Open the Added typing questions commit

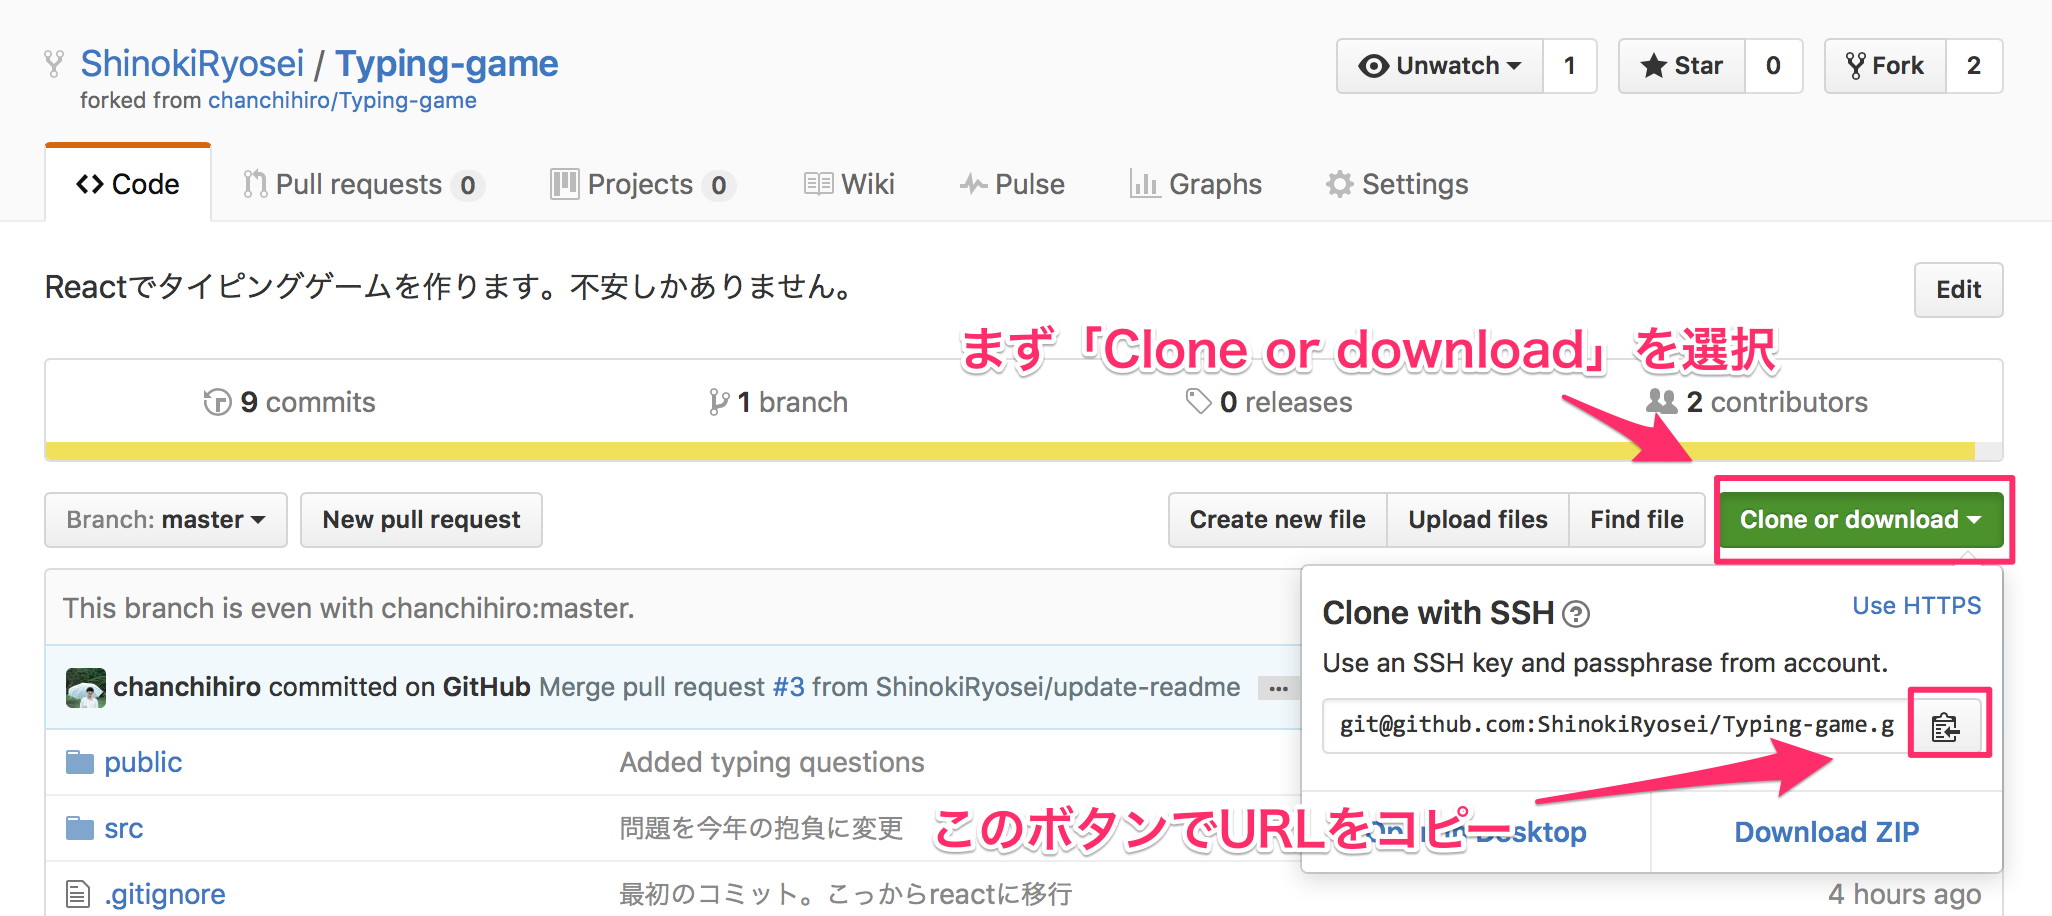pos(772,762)
